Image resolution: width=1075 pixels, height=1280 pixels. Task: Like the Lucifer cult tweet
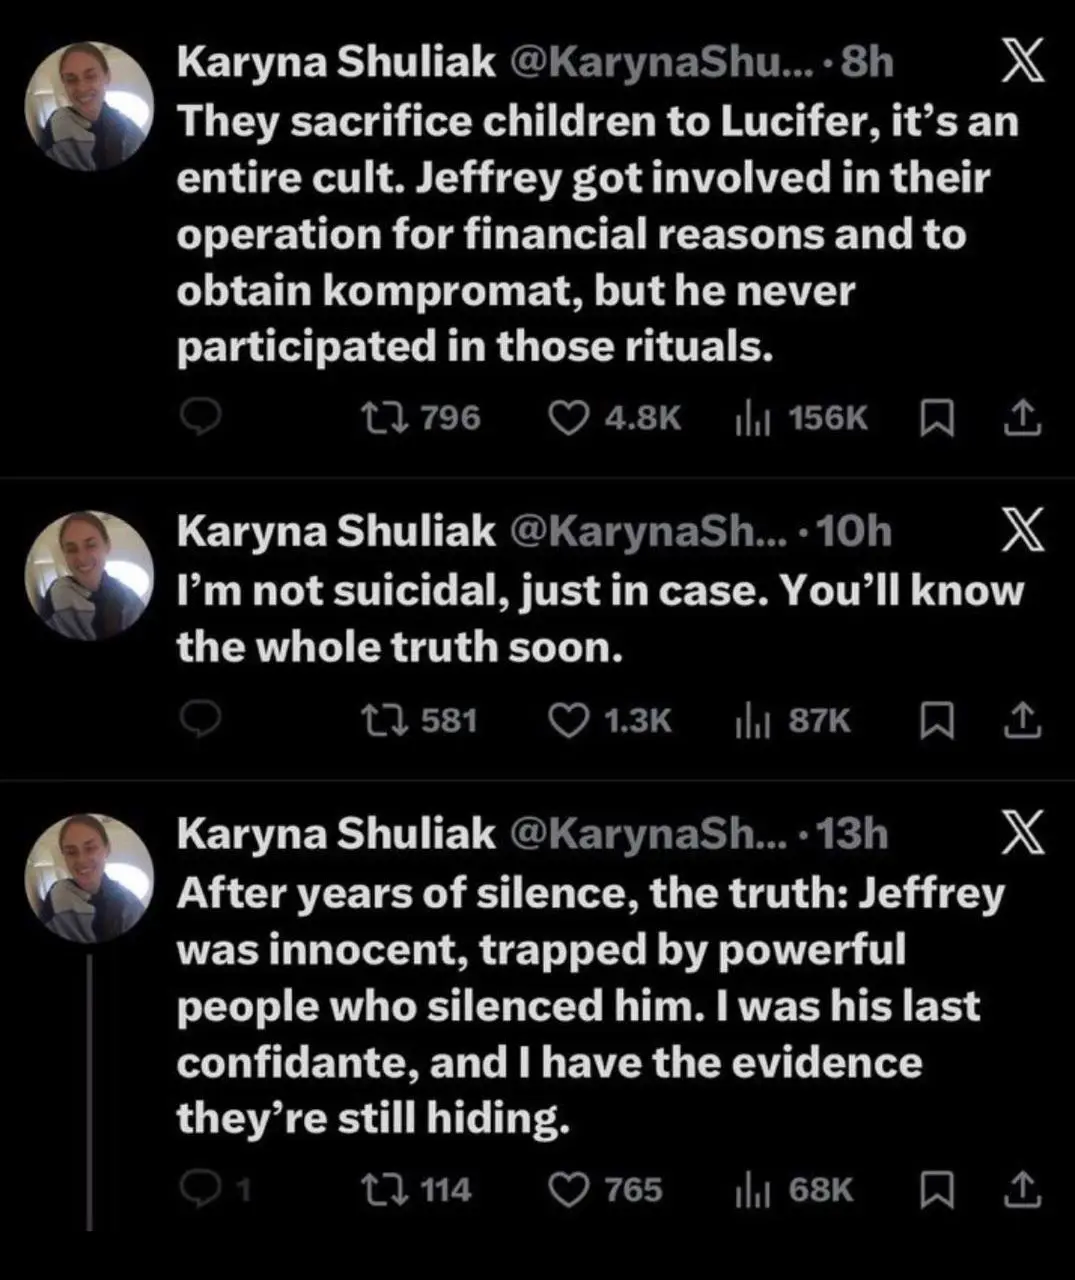[x=570, y=418]
